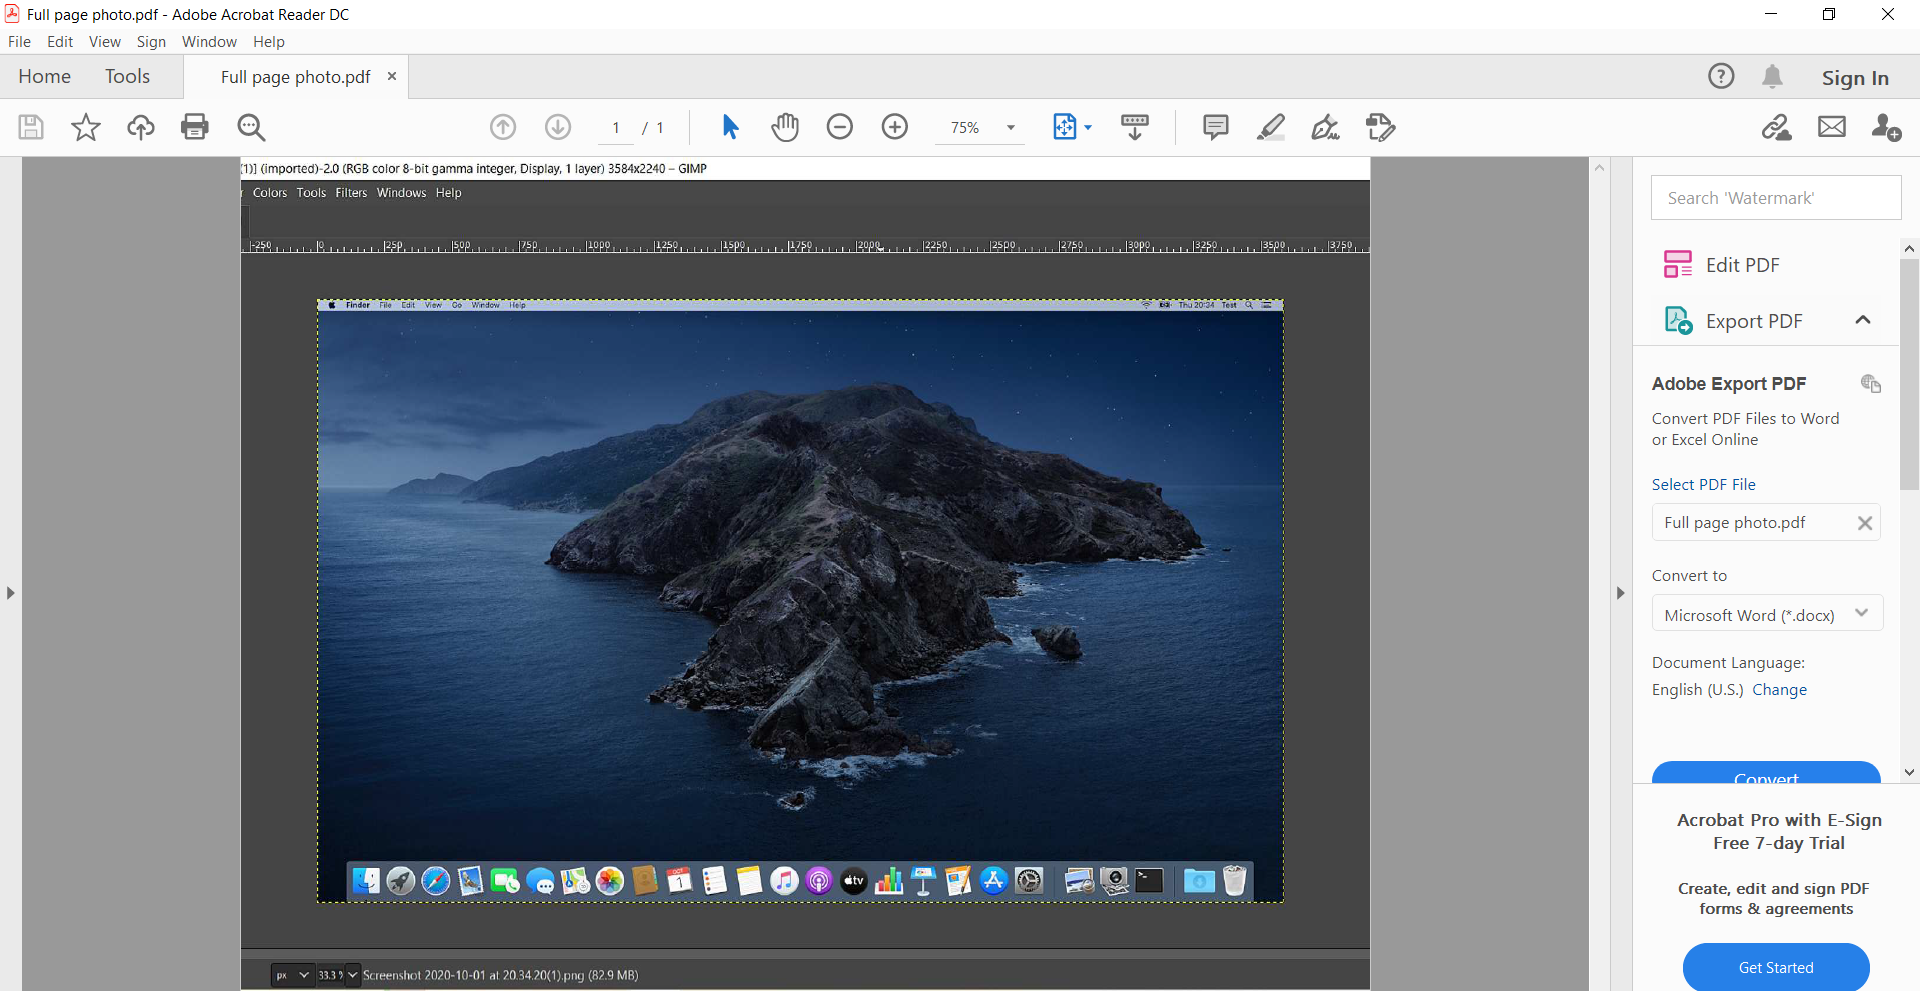Screen dimensions: 1920x991
Task: Click the zoom in plus icon
Action: click(895, 127)
